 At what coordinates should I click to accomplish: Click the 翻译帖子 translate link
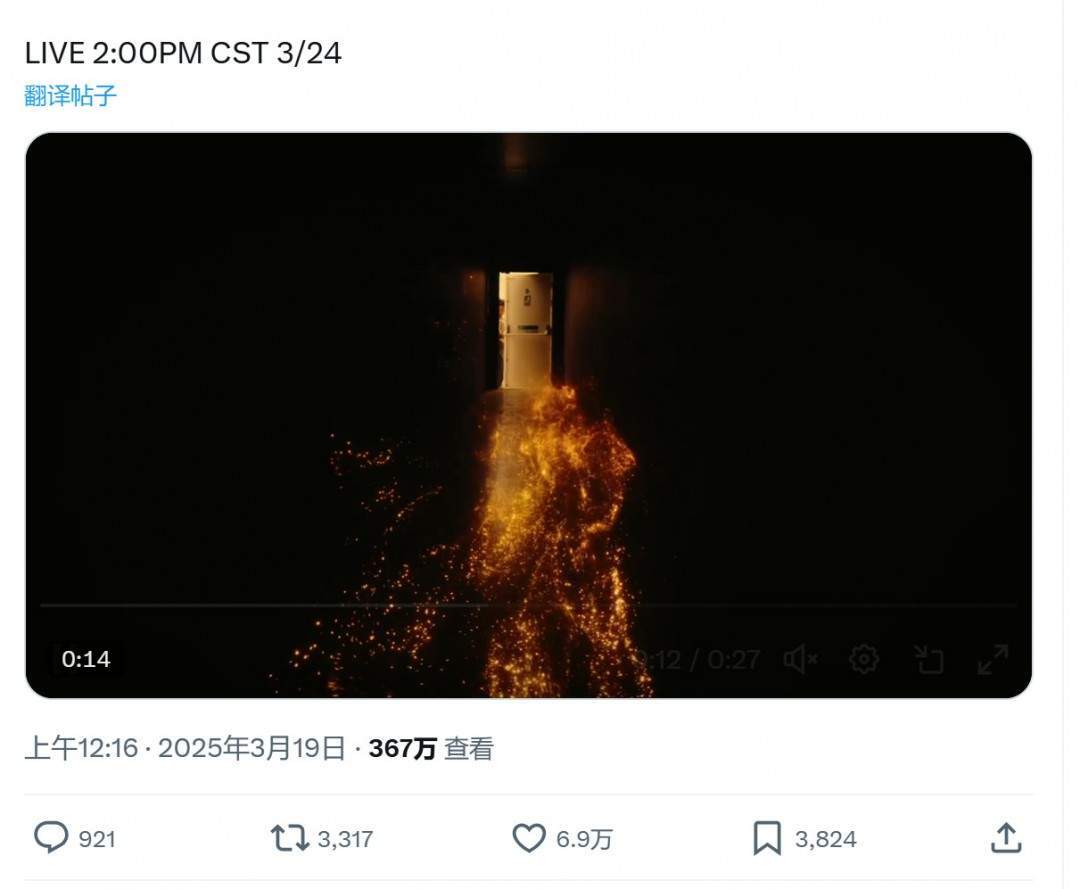coord(71,96)
